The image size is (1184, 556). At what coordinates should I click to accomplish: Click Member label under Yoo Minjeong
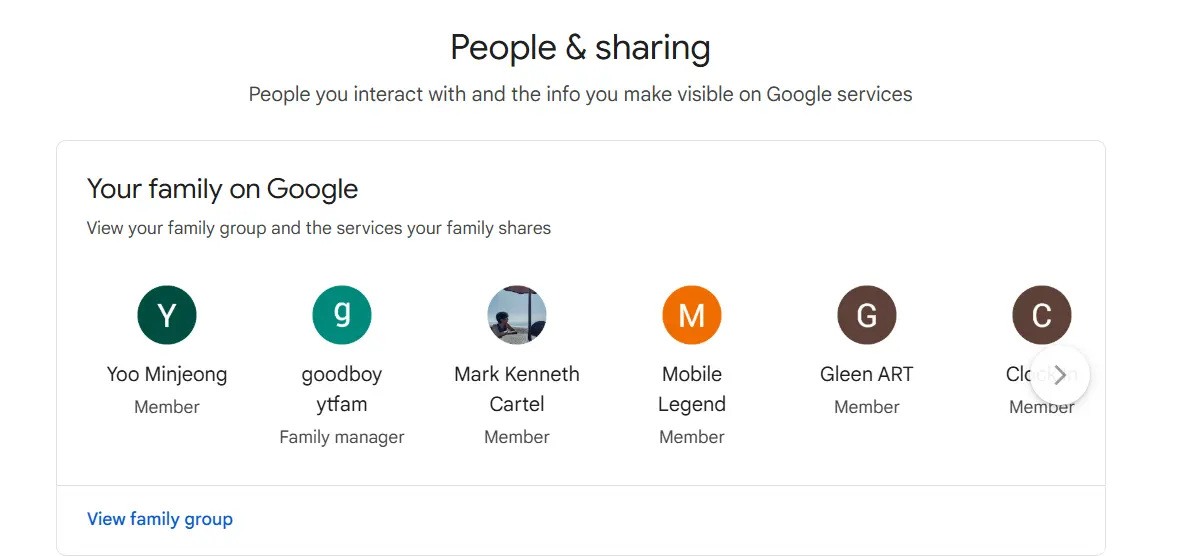point(167,407)
